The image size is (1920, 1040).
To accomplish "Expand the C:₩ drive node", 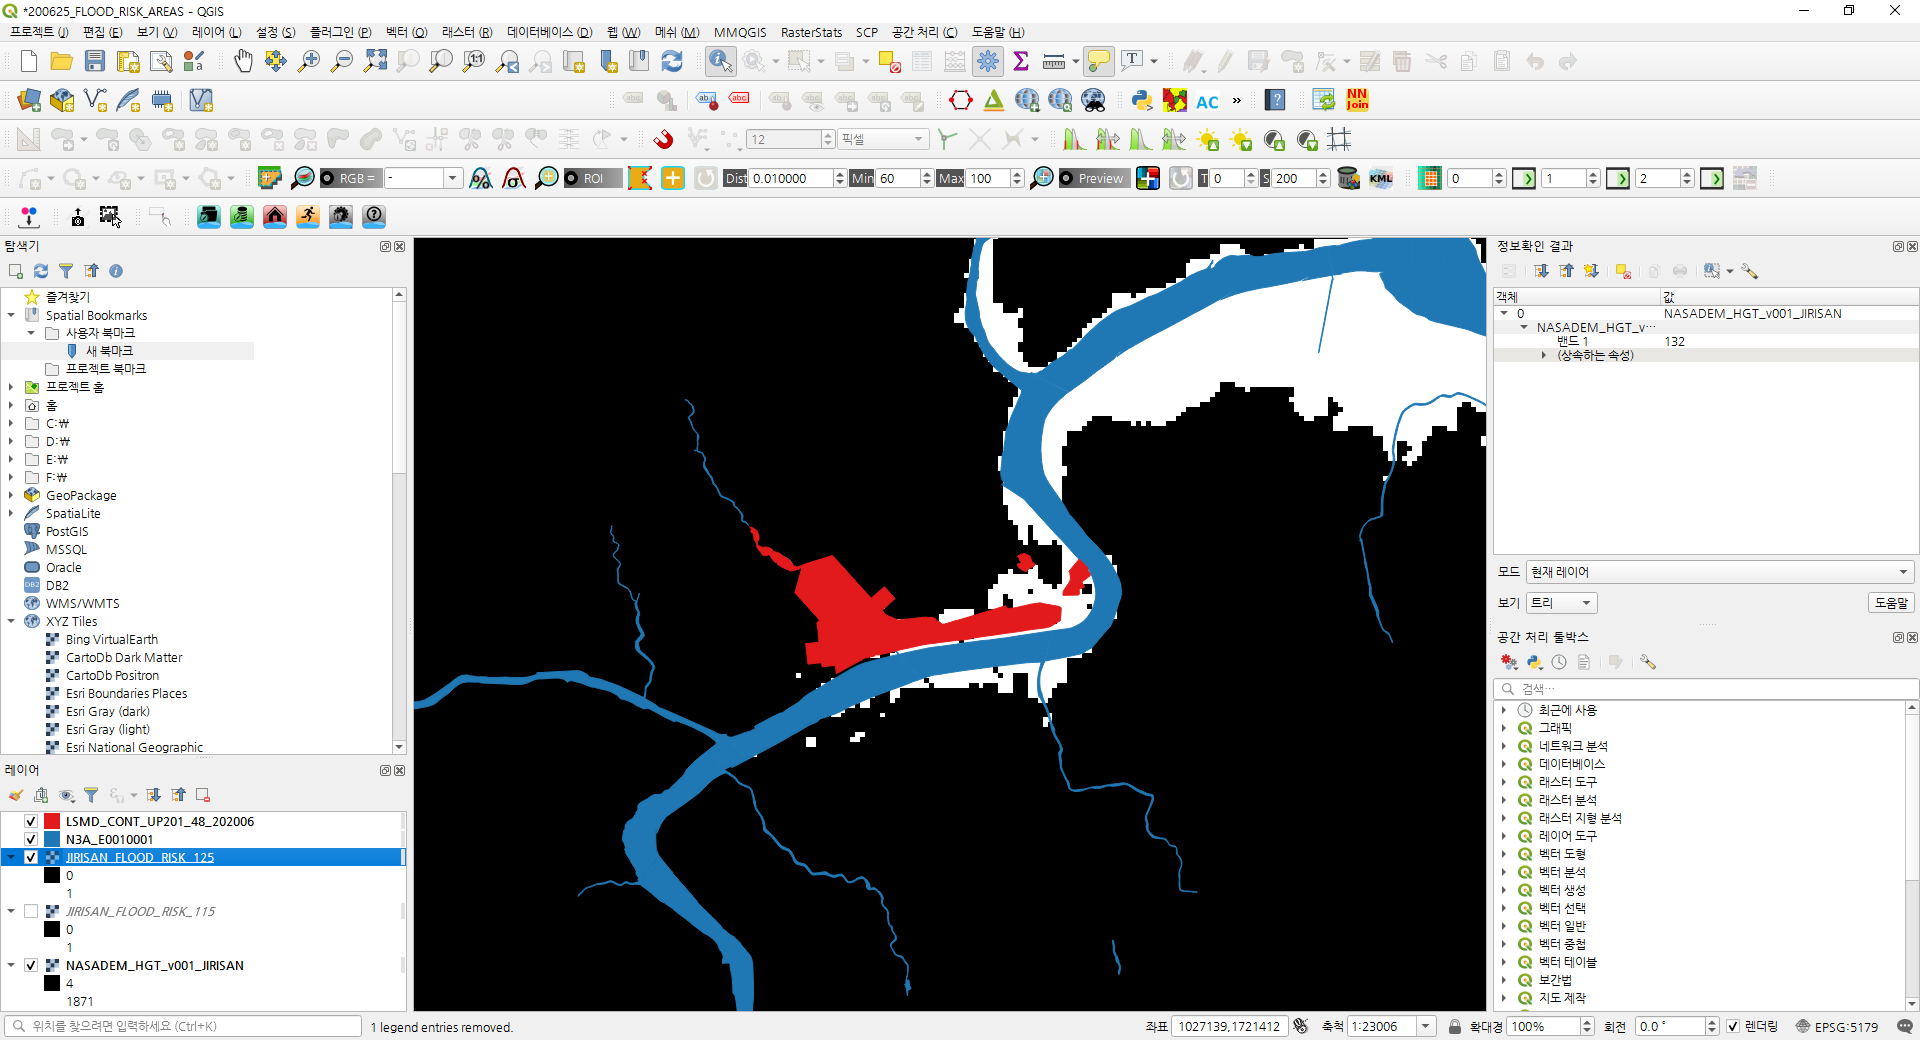I will tap(11, 423).
